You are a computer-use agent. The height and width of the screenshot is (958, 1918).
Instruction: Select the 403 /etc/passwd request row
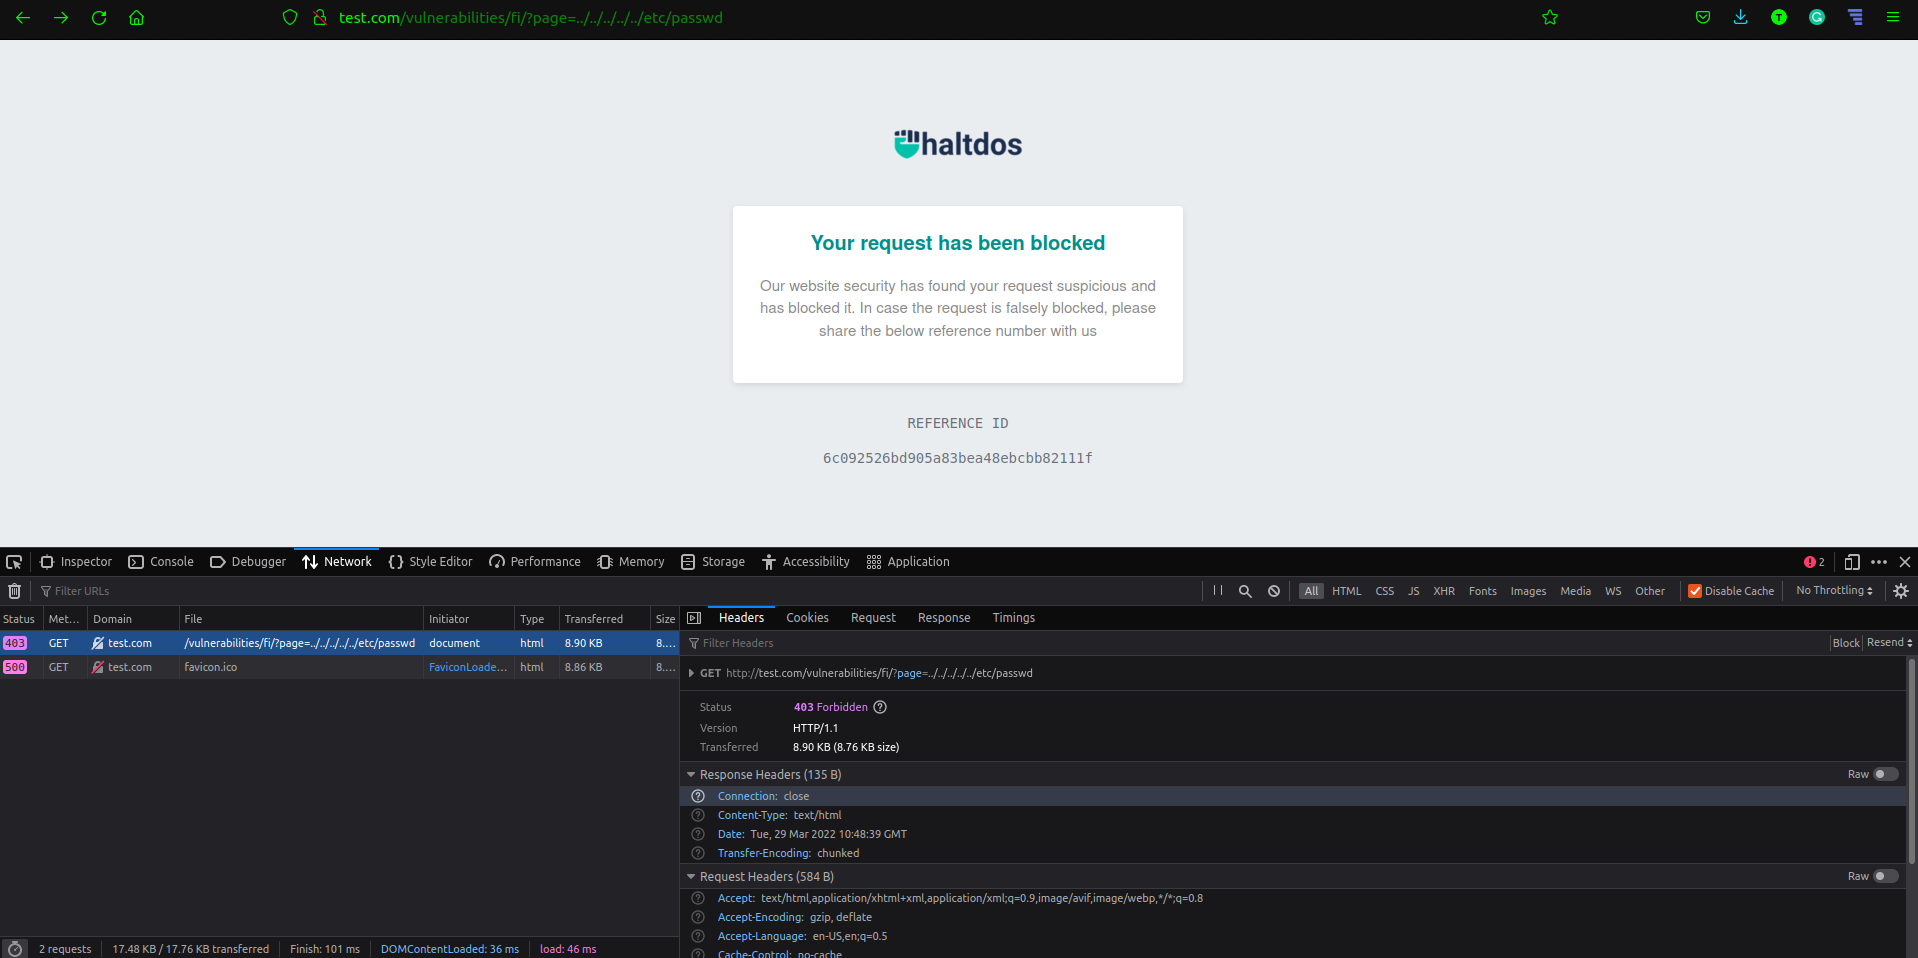(x=340, y=643)
